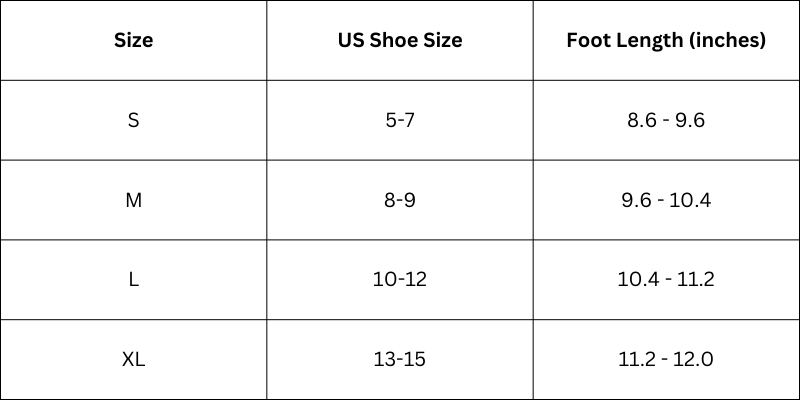Select the 10.4 - 11.2 foot length cell
This screenshot has height=400, width=800.
666,280
